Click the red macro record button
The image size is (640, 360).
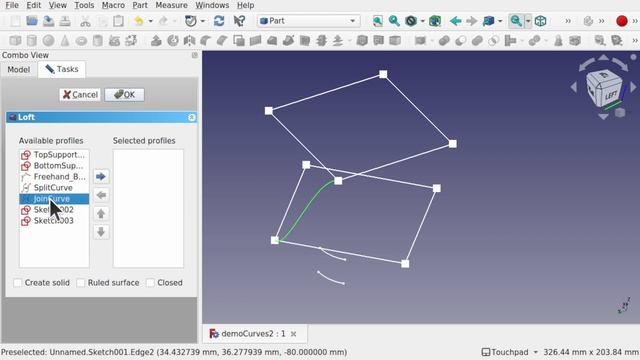pyautogui.click(x=622, y=21)
